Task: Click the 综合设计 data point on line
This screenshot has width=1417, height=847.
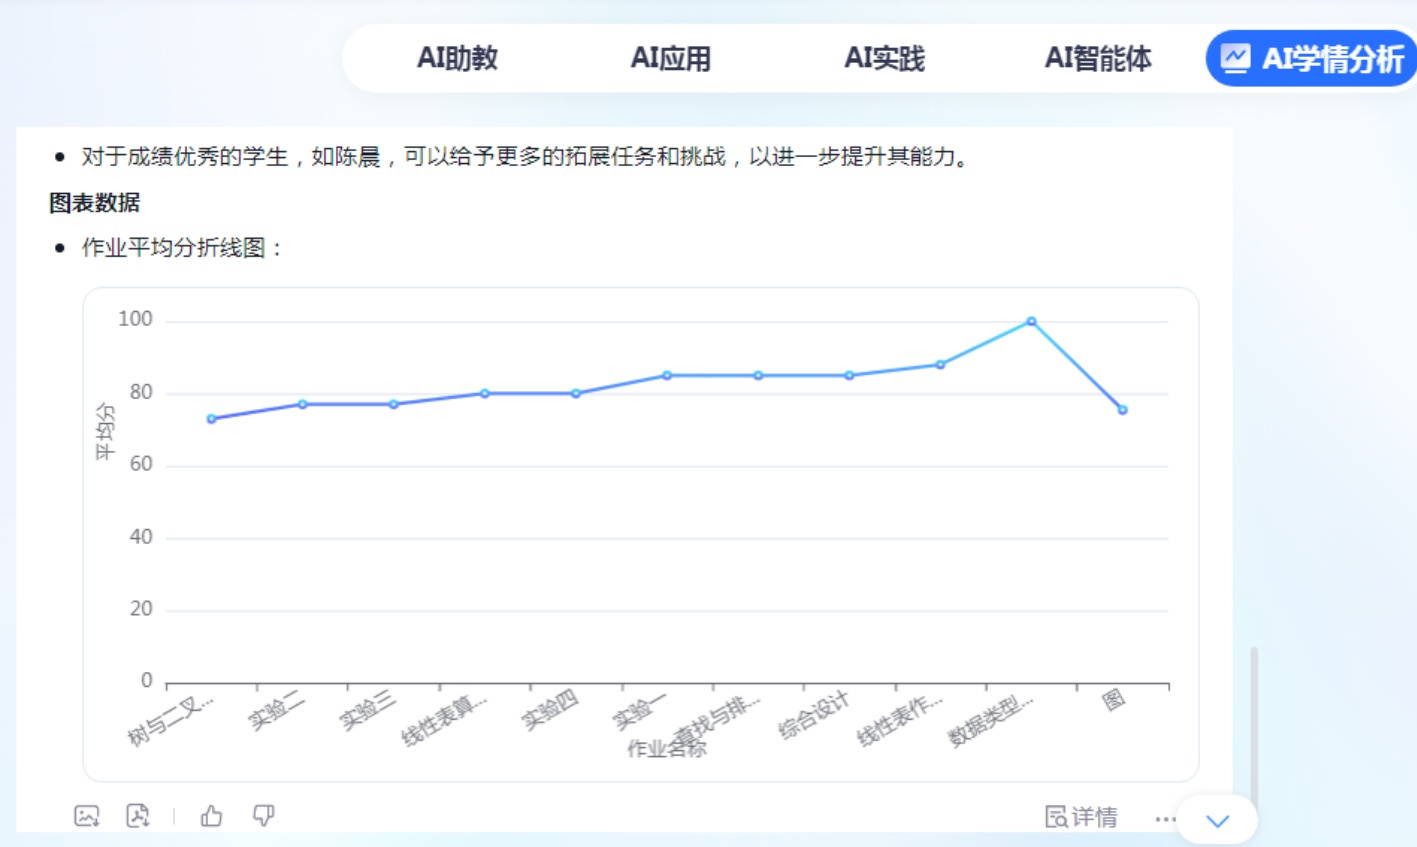Action: (x=849, y=376)
